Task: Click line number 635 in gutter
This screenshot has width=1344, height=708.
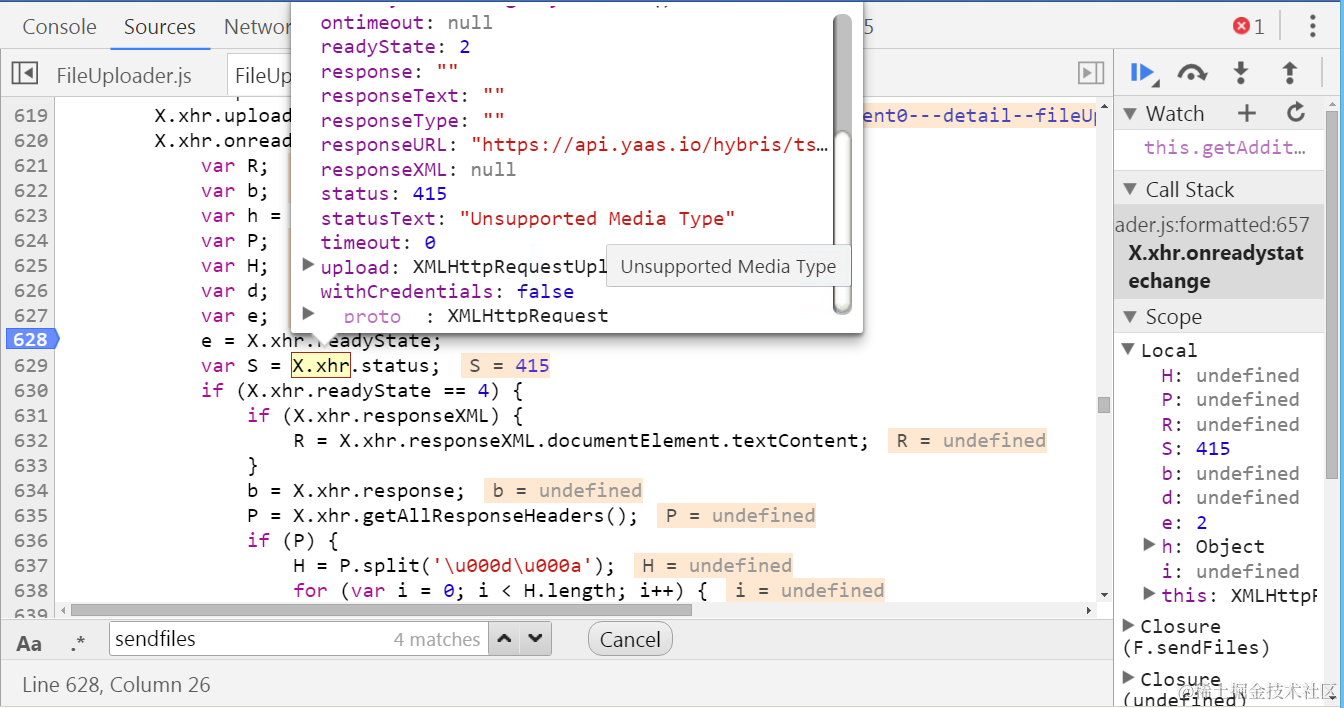Action: tap(30, 515)
